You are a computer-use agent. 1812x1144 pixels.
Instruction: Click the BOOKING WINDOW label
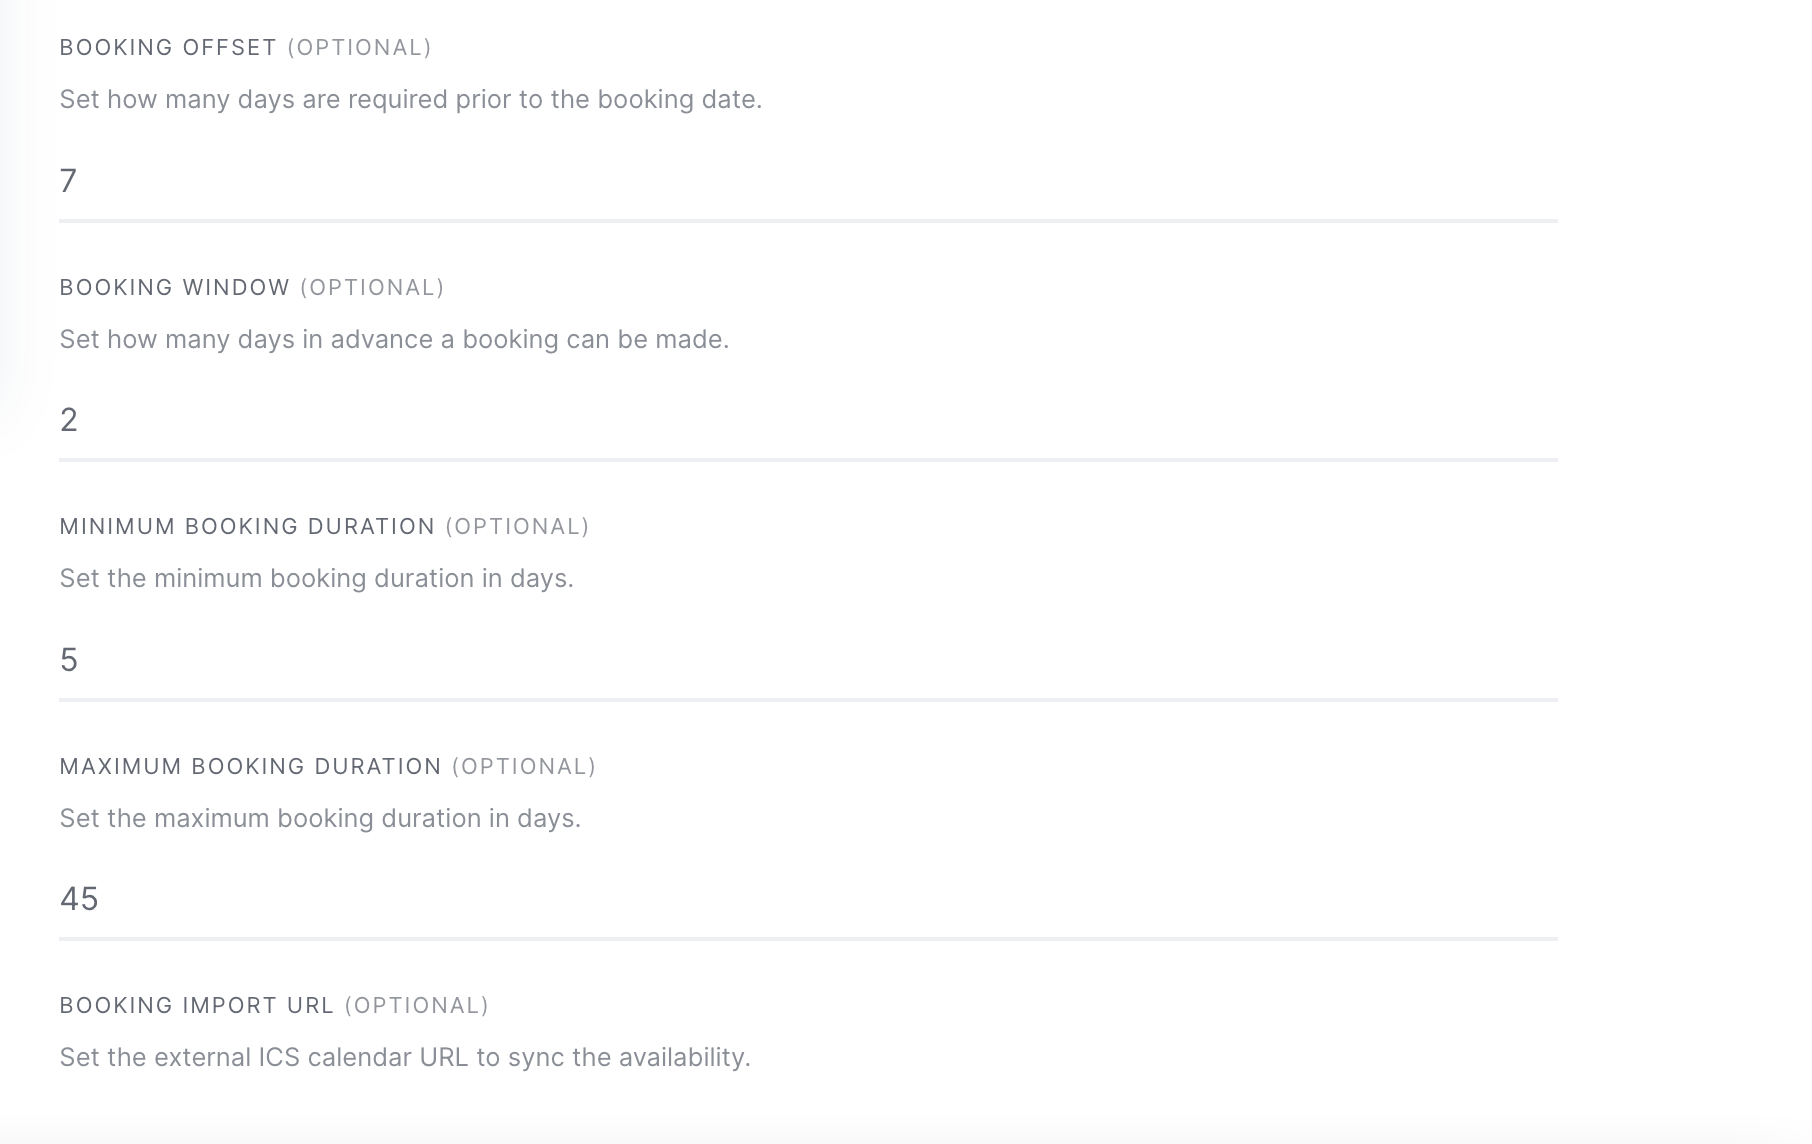175,288
